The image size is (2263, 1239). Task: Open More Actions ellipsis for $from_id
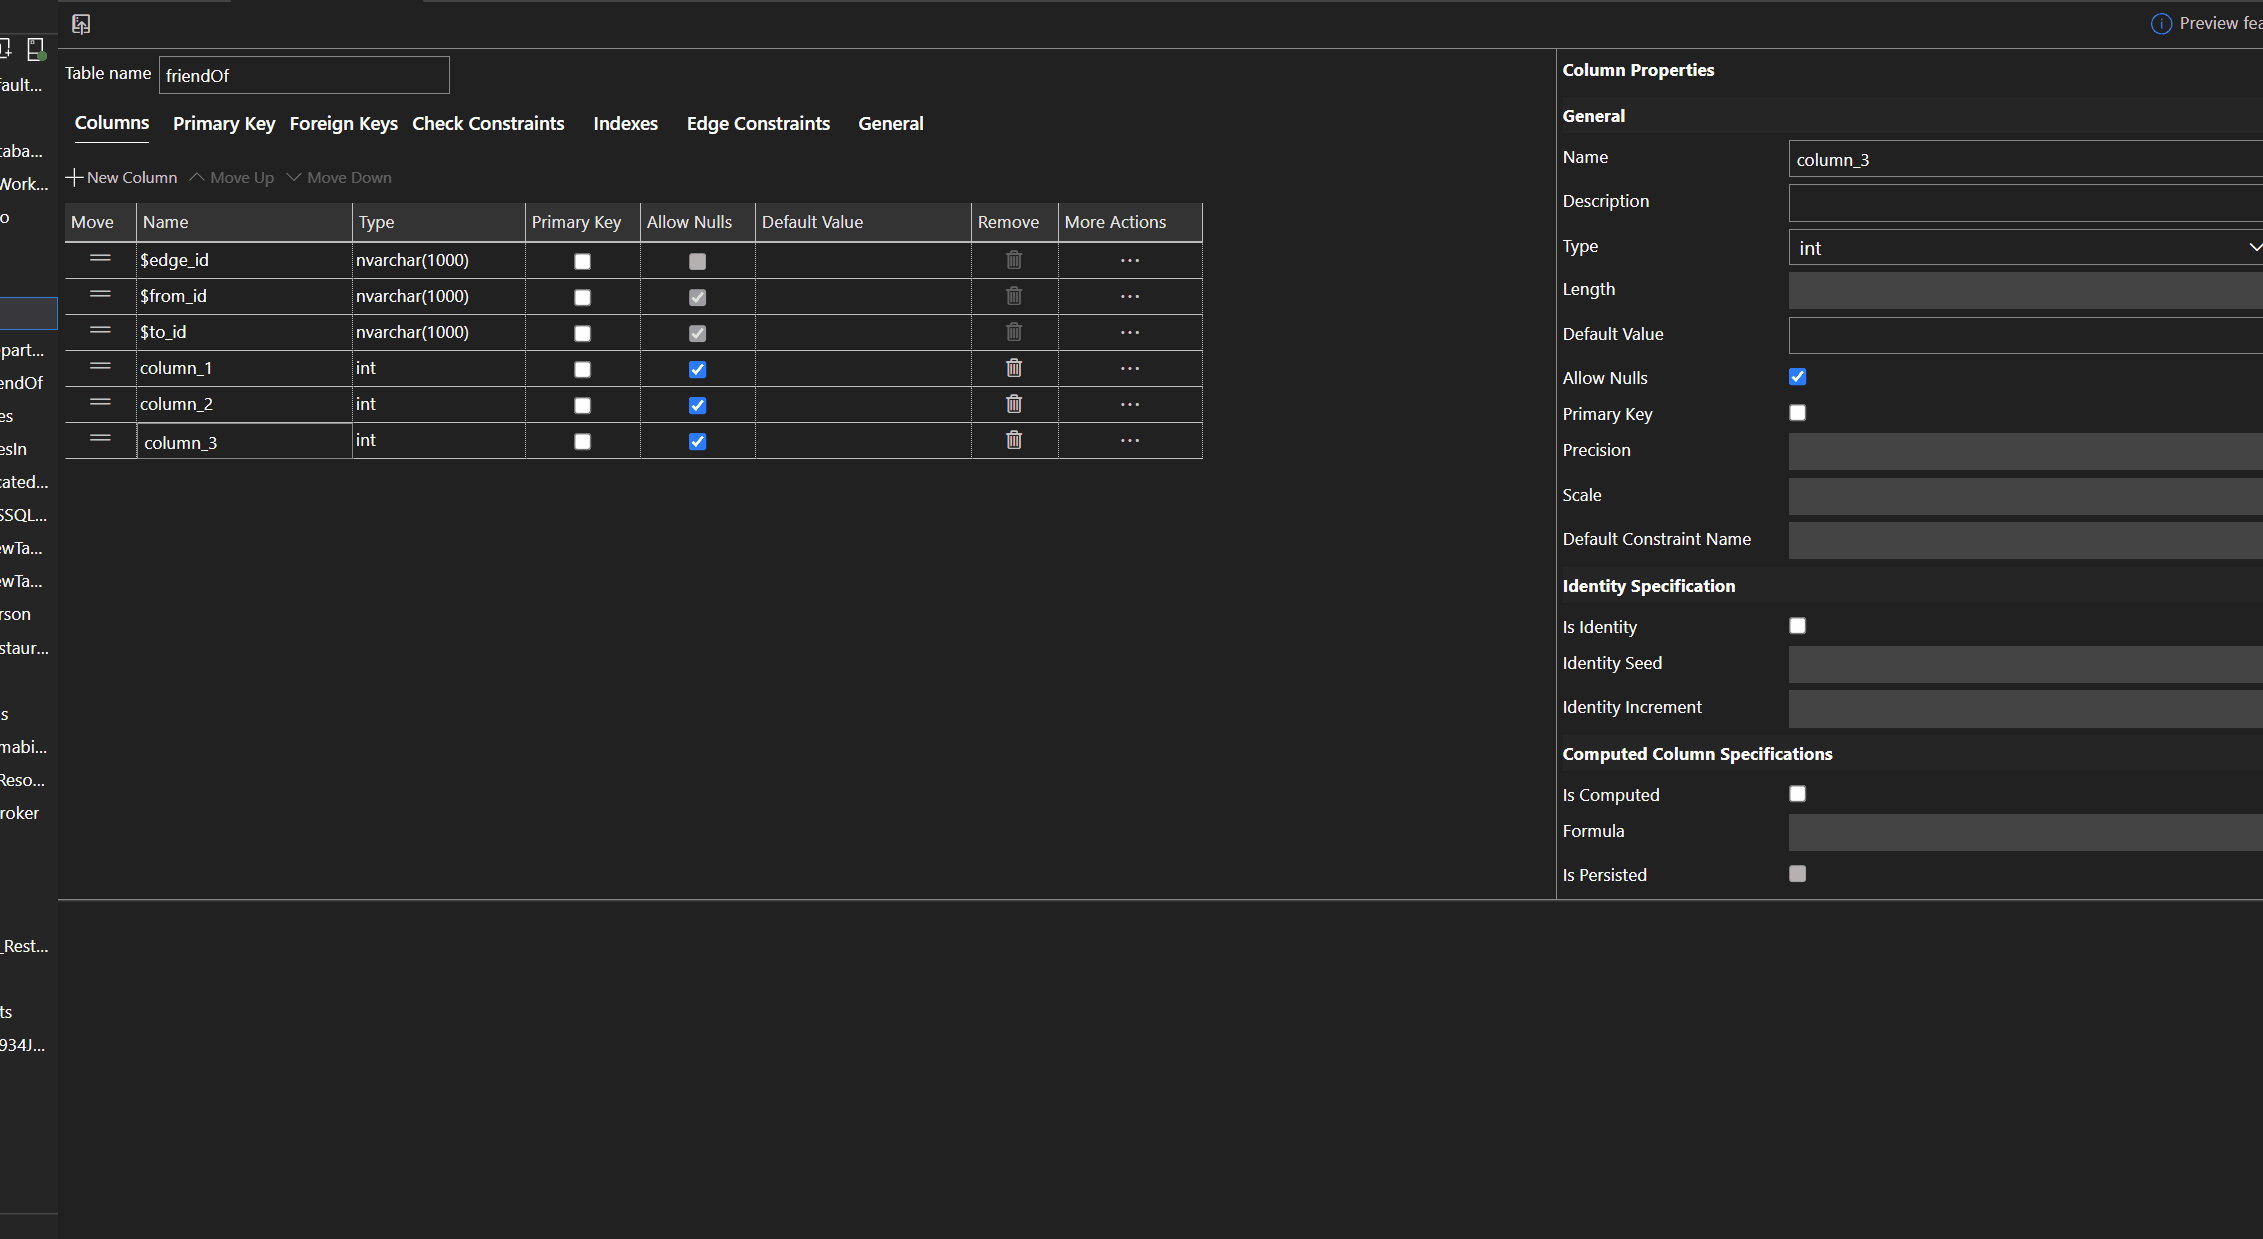[1130, 297]
